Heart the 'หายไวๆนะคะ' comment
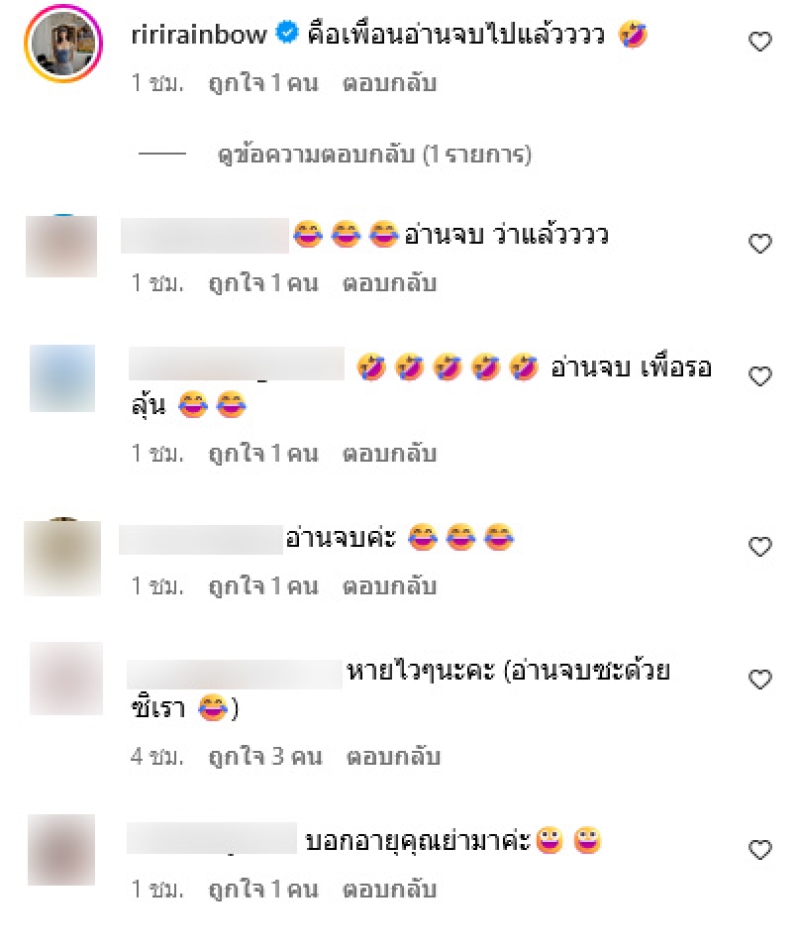The height and width of the screenshot is (949, 800). (x=760, y=680)
